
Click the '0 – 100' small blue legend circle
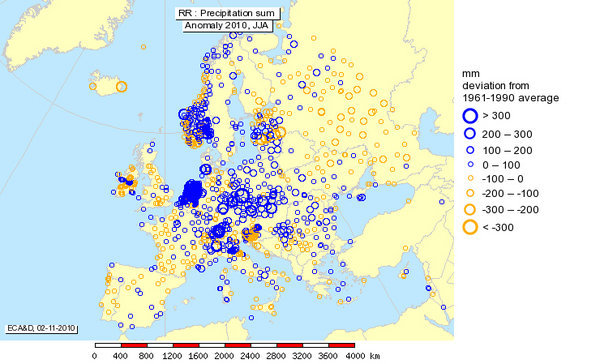(471, 165)
